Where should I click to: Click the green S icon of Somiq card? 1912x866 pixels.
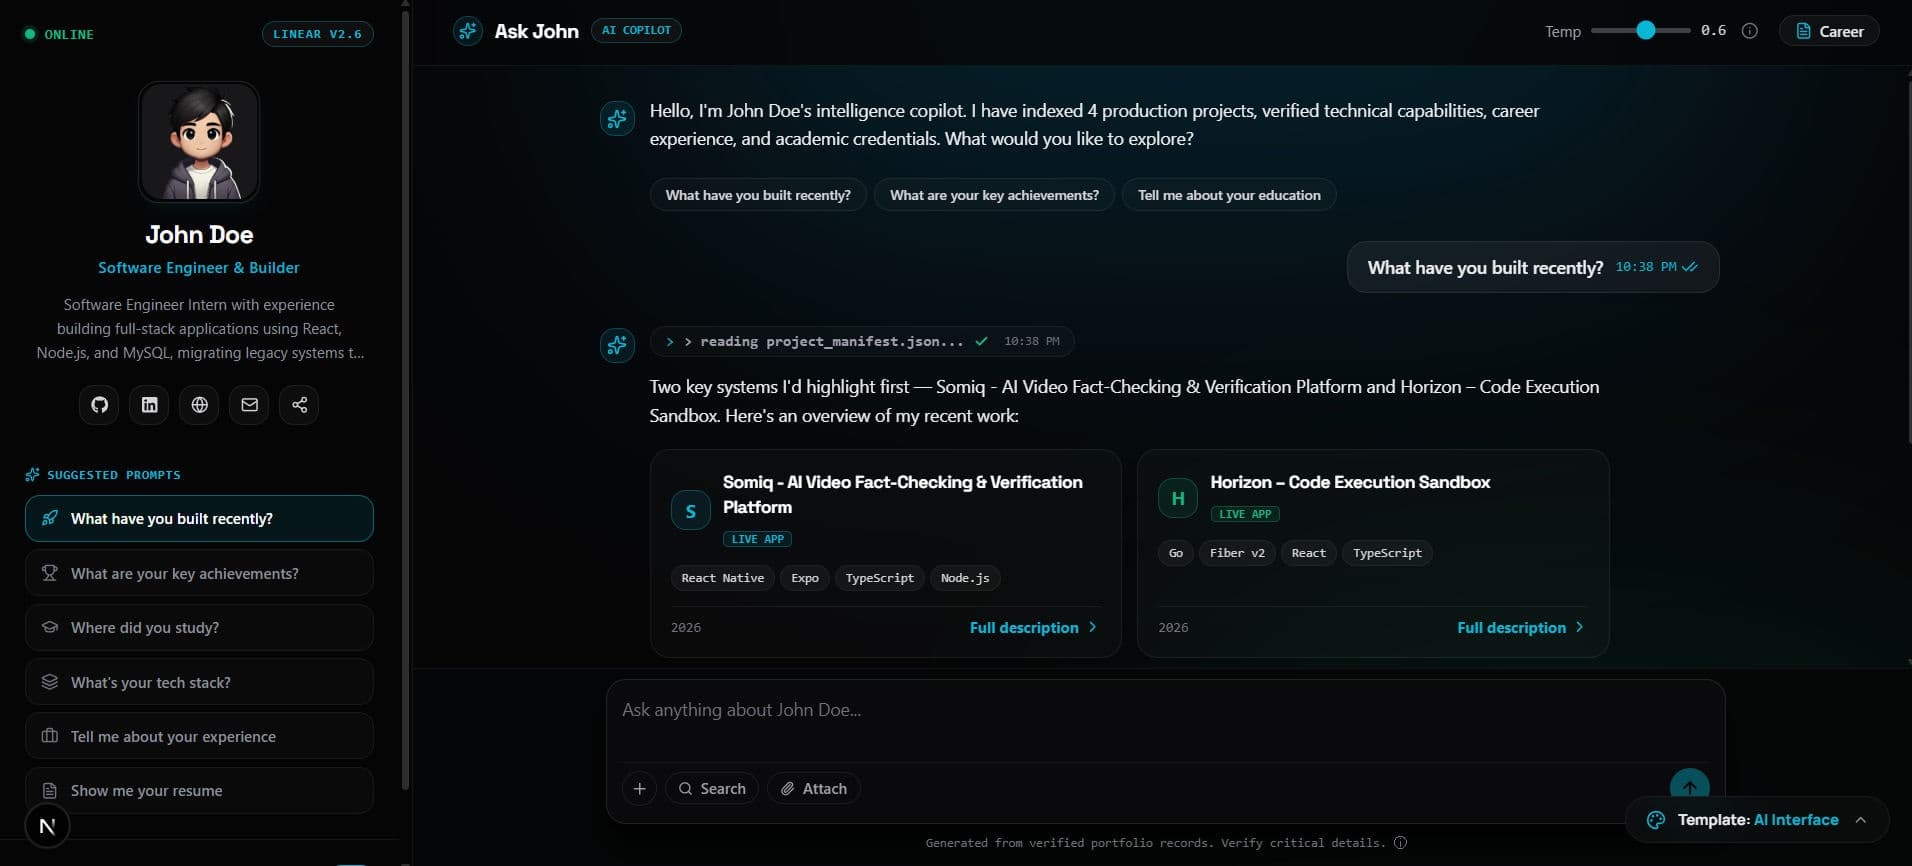coord(690,510)
